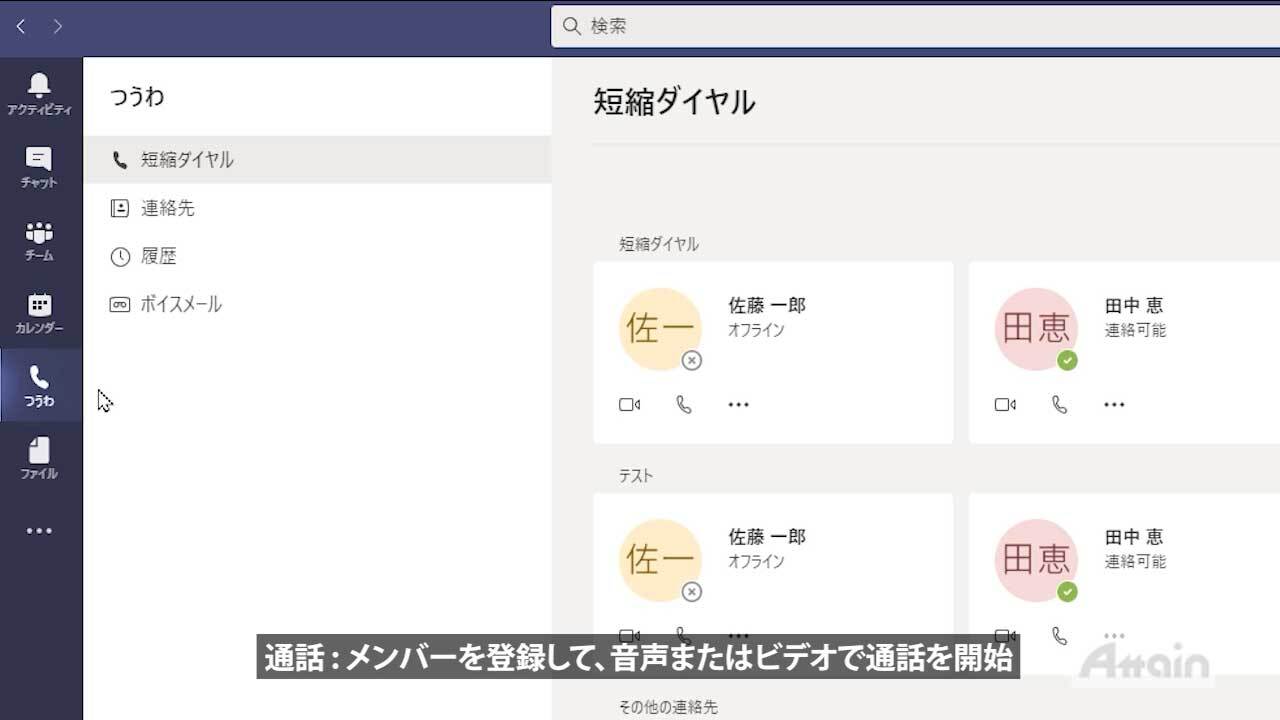Start audio call with 佐藤 一郎 under 短縮ダイヤル

(x=684, y=405)
